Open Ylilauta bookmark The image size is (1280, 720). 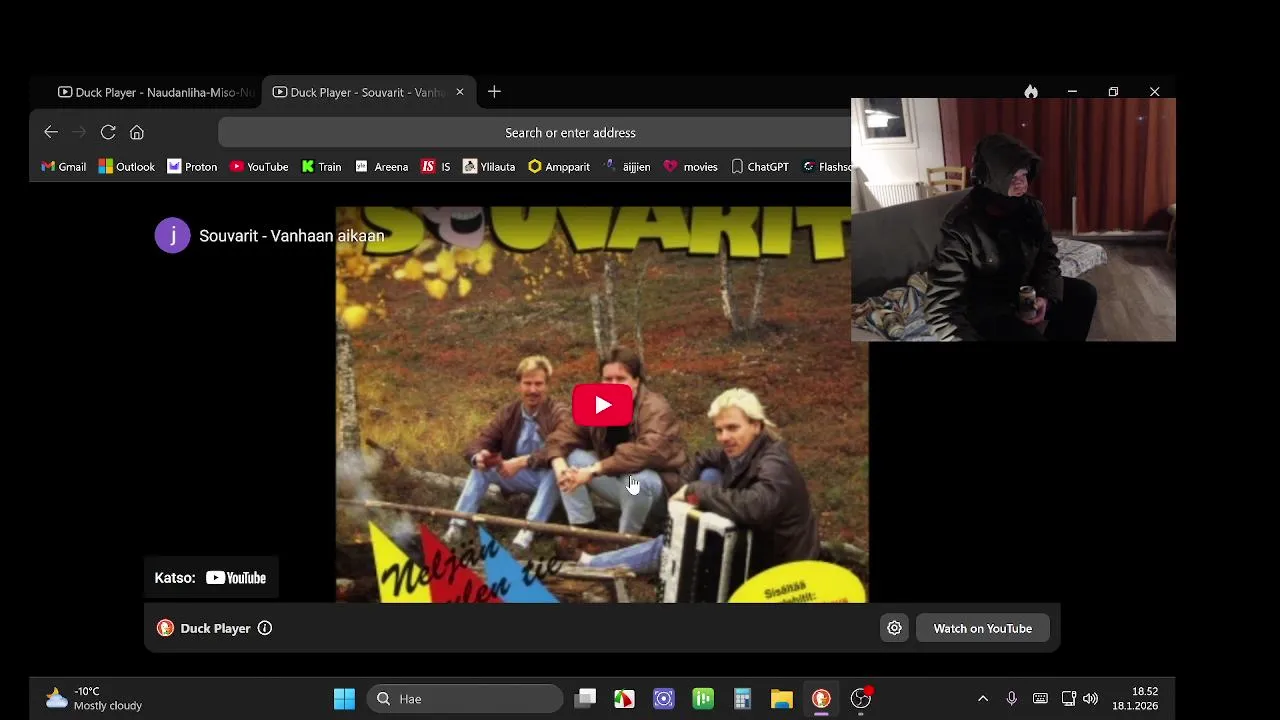(489, 167)
